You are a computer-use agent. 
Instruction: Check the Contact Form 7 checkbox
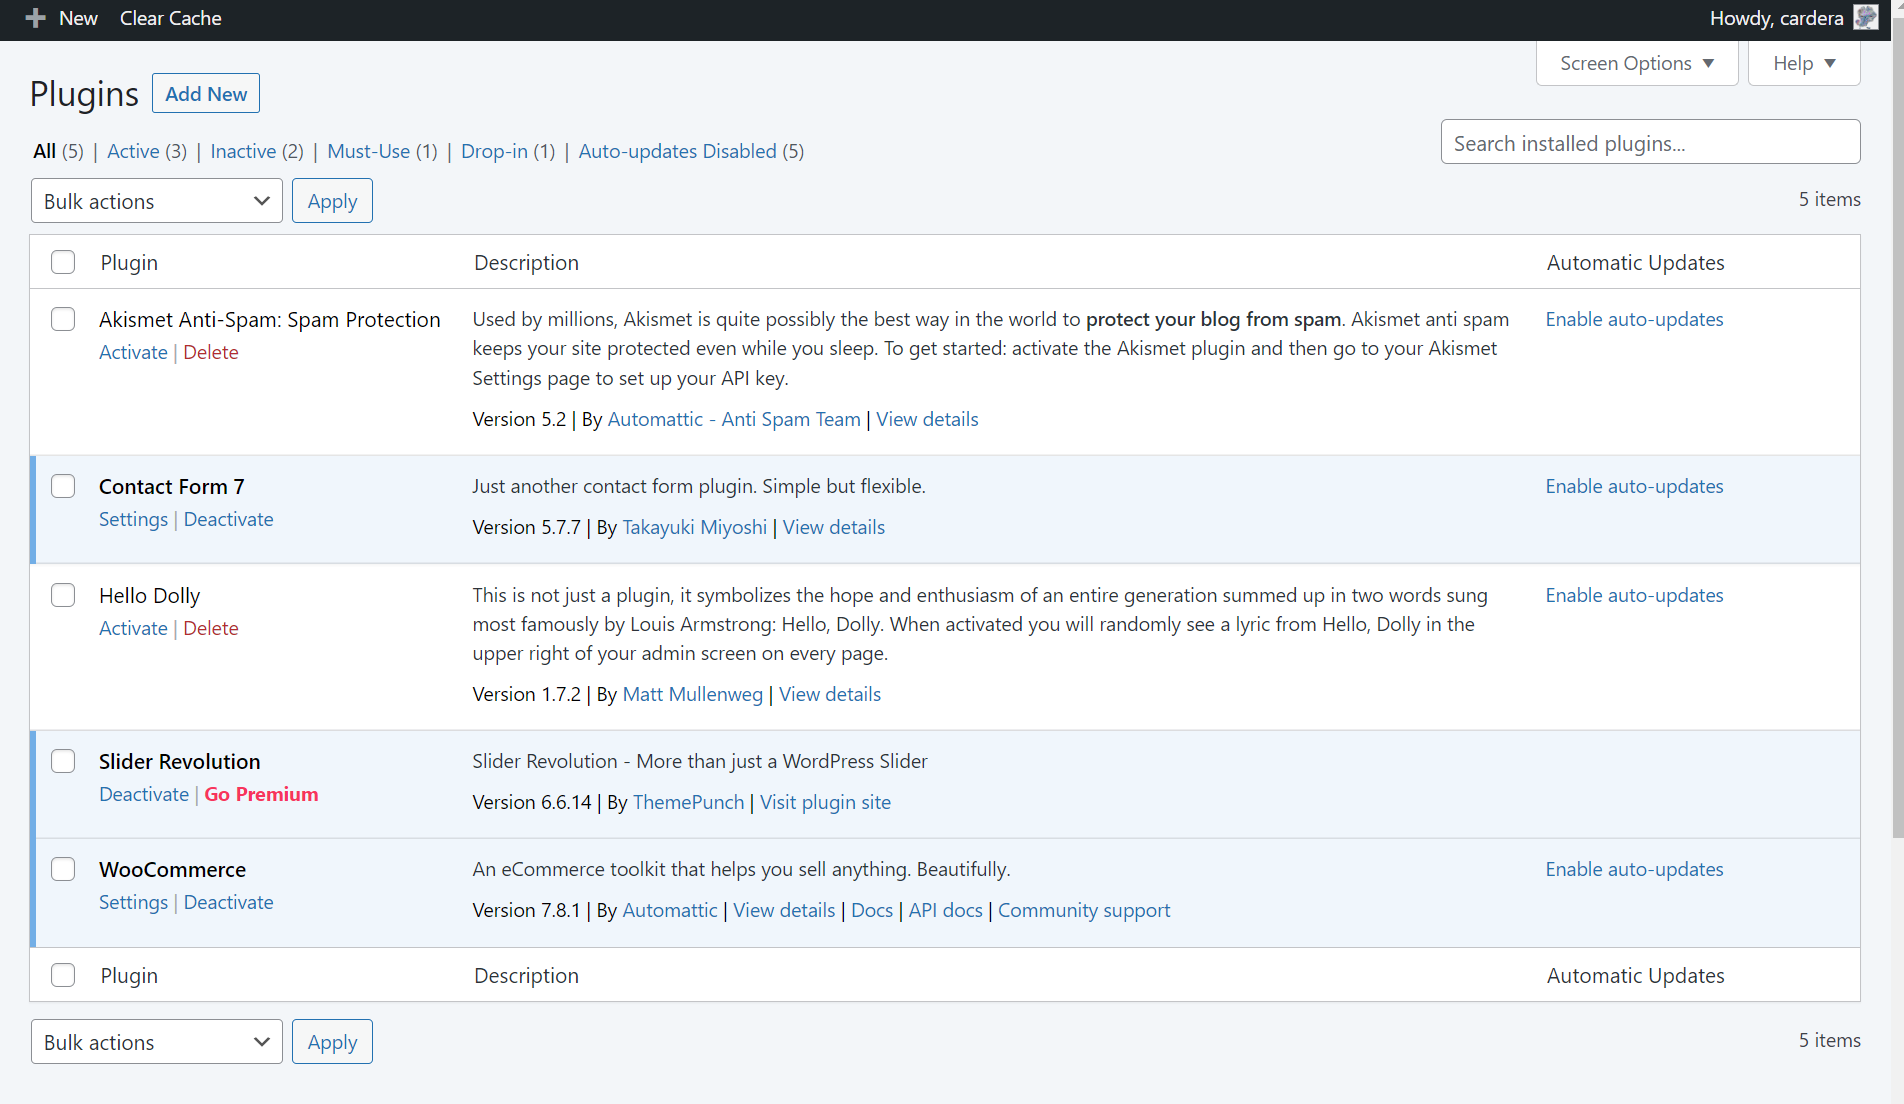pos(63,486)
